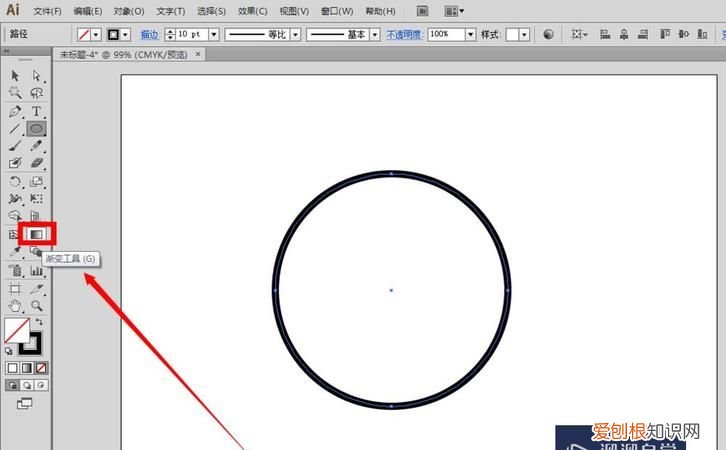
Task: Click the 描边 stroke panel link
Action: [148, 34]
